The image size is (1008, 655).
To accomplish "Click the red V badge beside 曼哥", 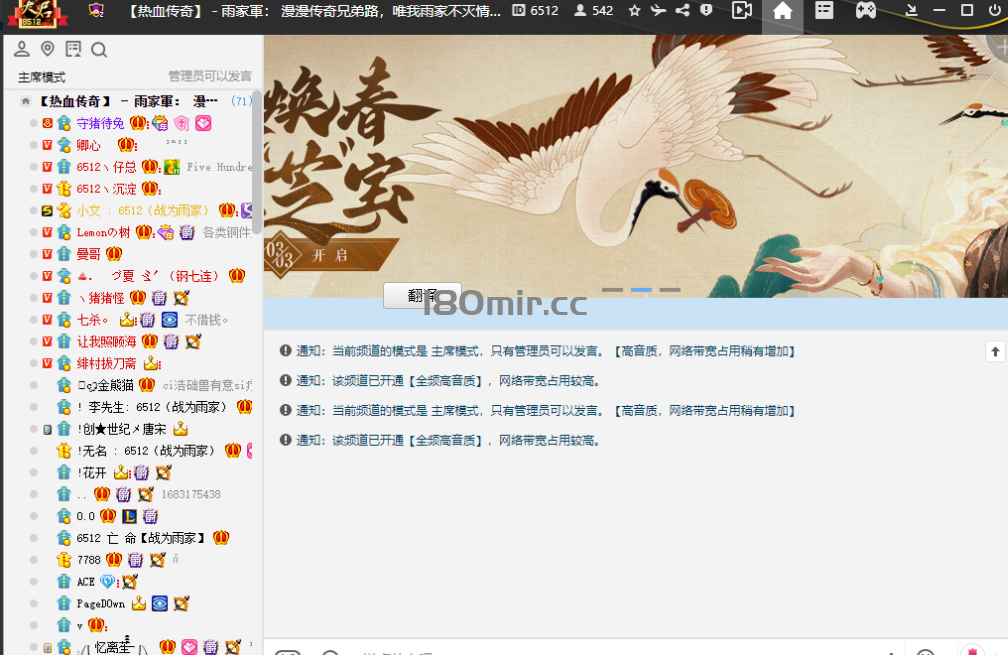I will click(x=48, y=255).
